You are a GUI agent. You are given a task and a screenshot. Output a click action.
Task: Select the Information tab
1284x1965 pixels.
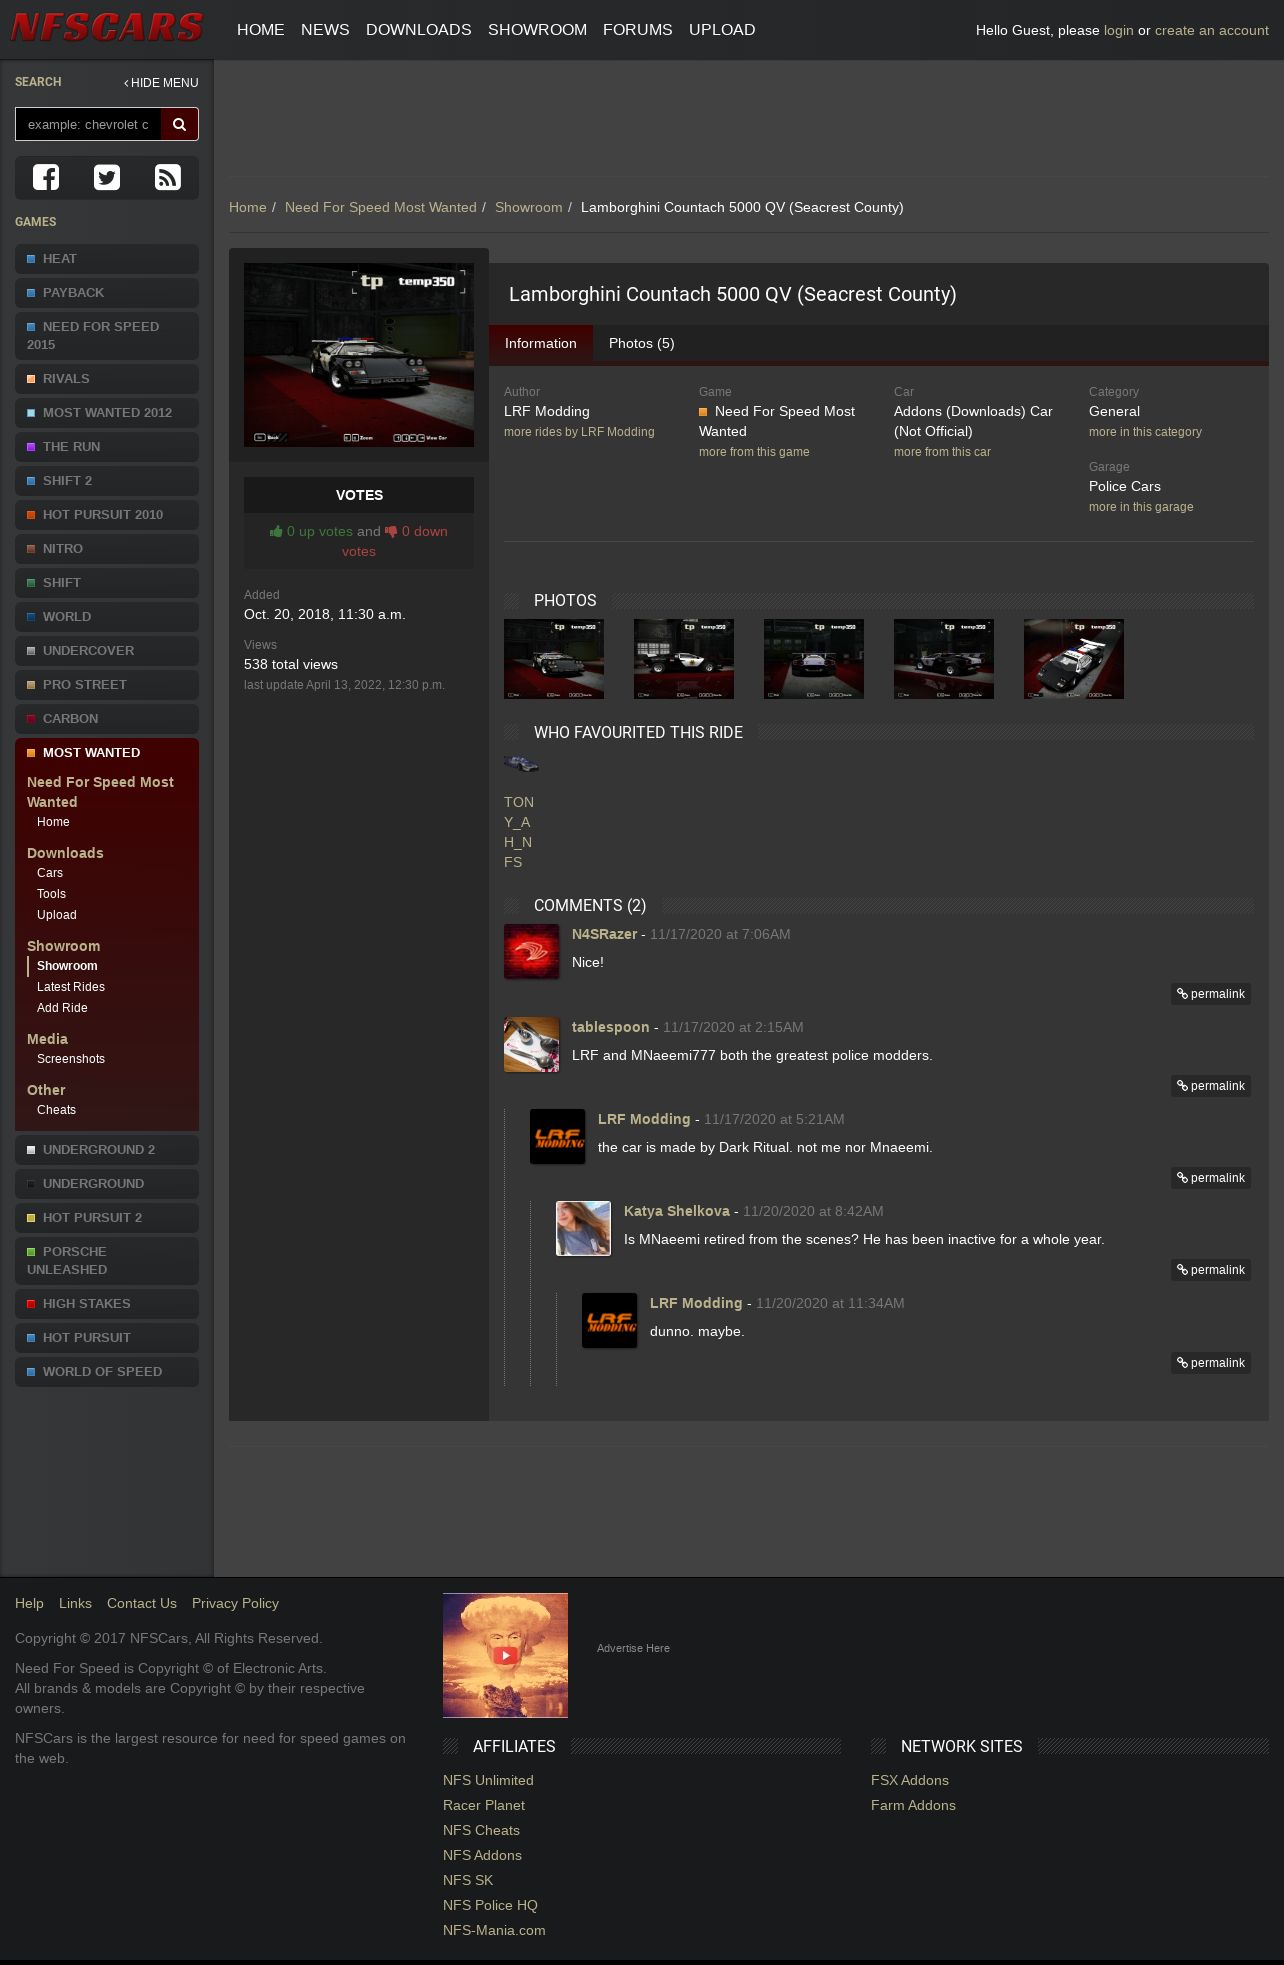541,343
